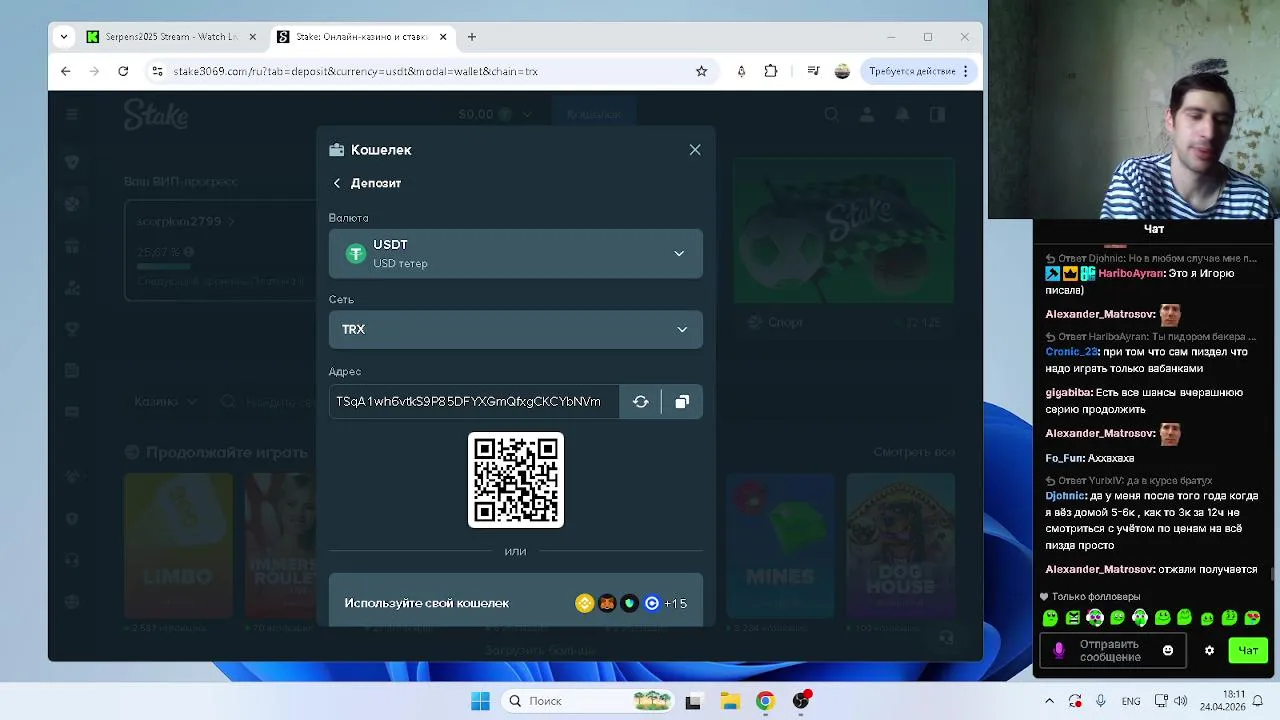The width and height of the screenshot is (1280, 720).
Task: Open the media control icon in Chrome toolbar
Action: pyautogui.click(x=814, y=71)
